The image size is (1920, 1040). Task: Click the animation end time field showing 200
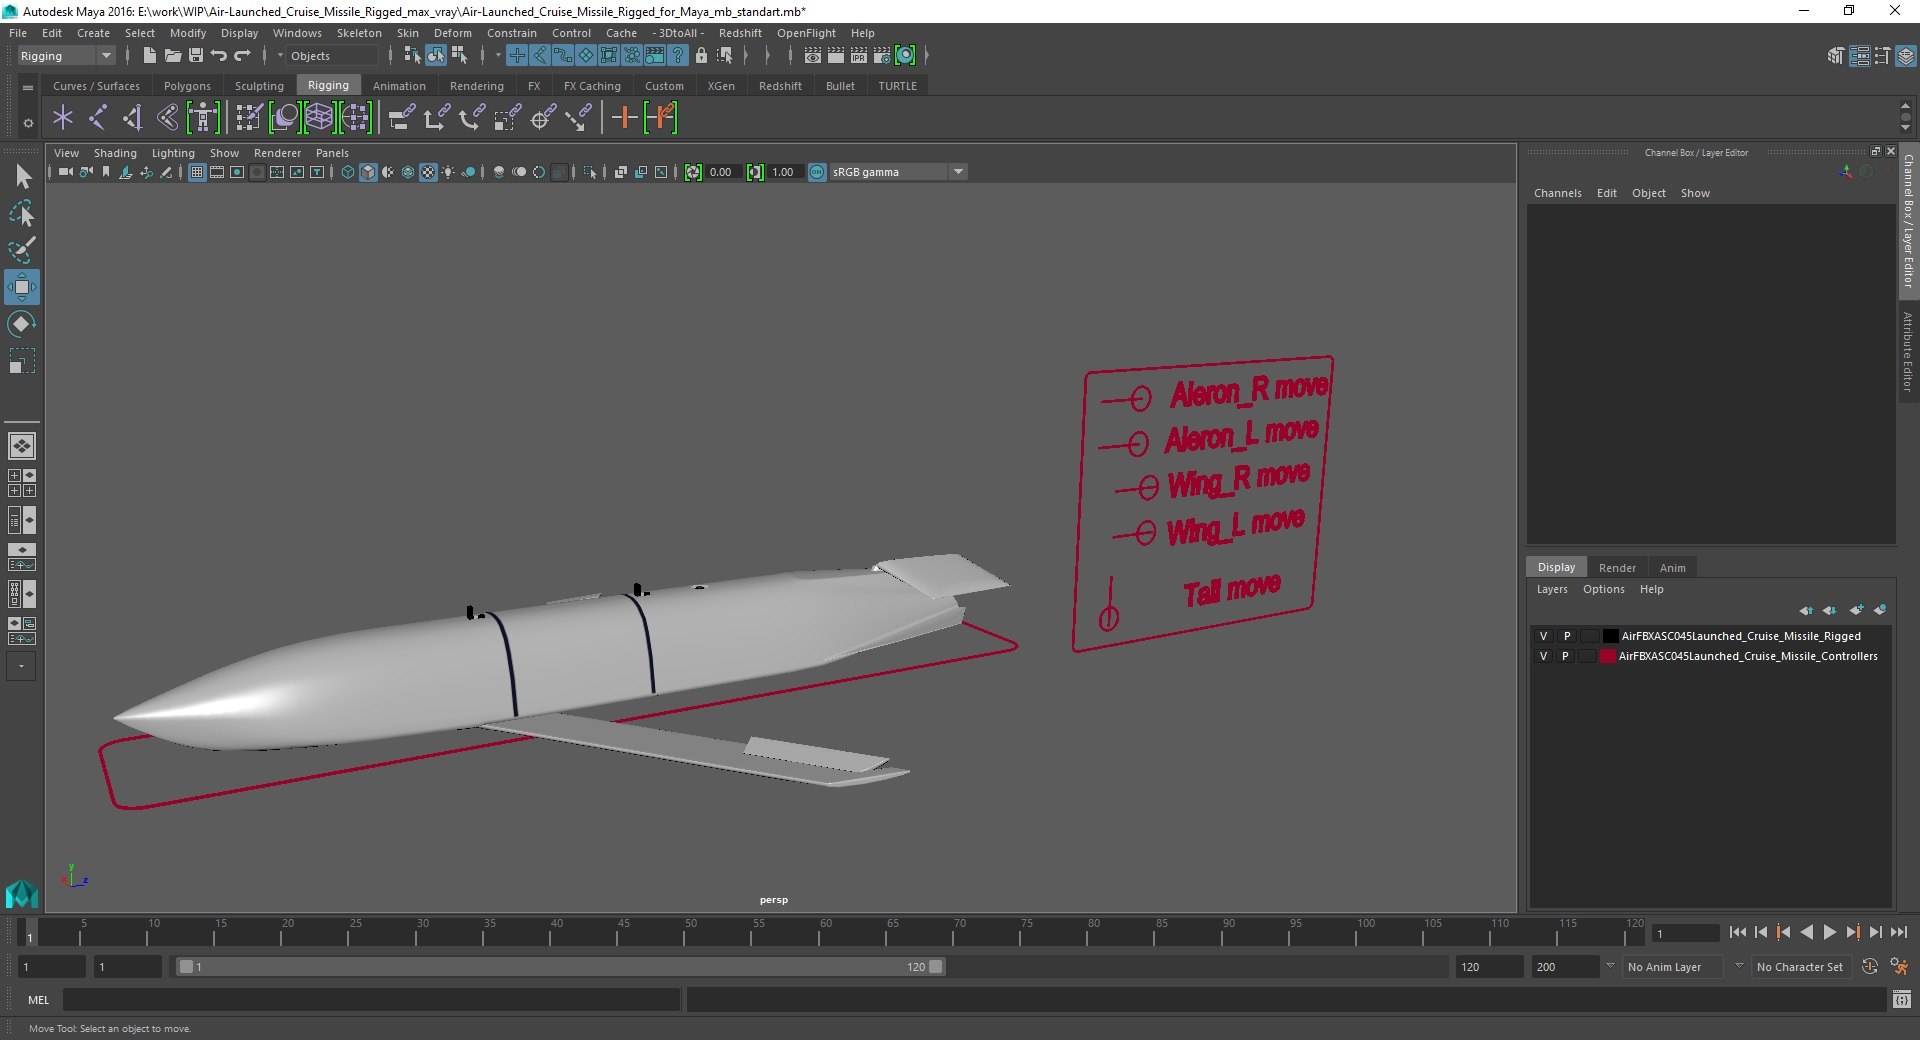point(1565,967)
